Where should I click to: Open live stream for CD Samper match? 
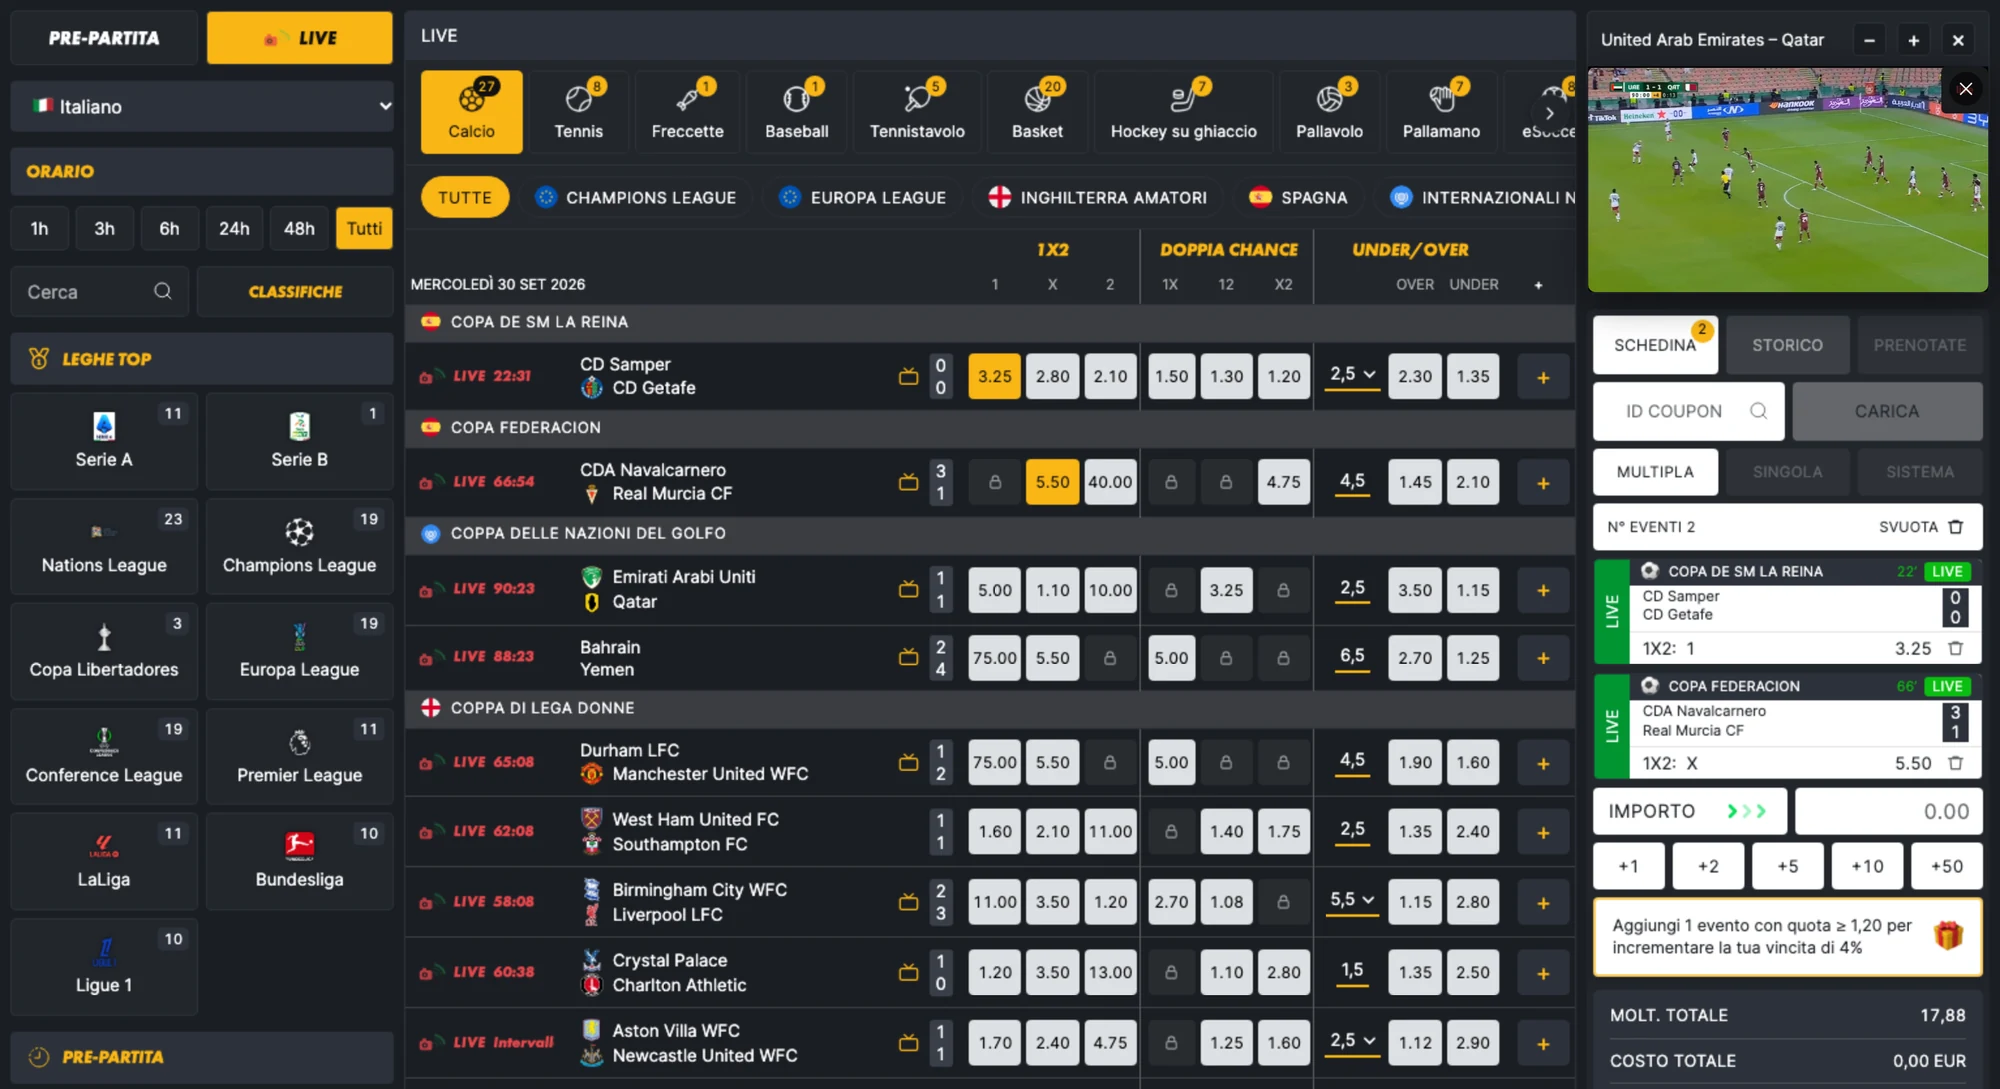tap(908, 377)
